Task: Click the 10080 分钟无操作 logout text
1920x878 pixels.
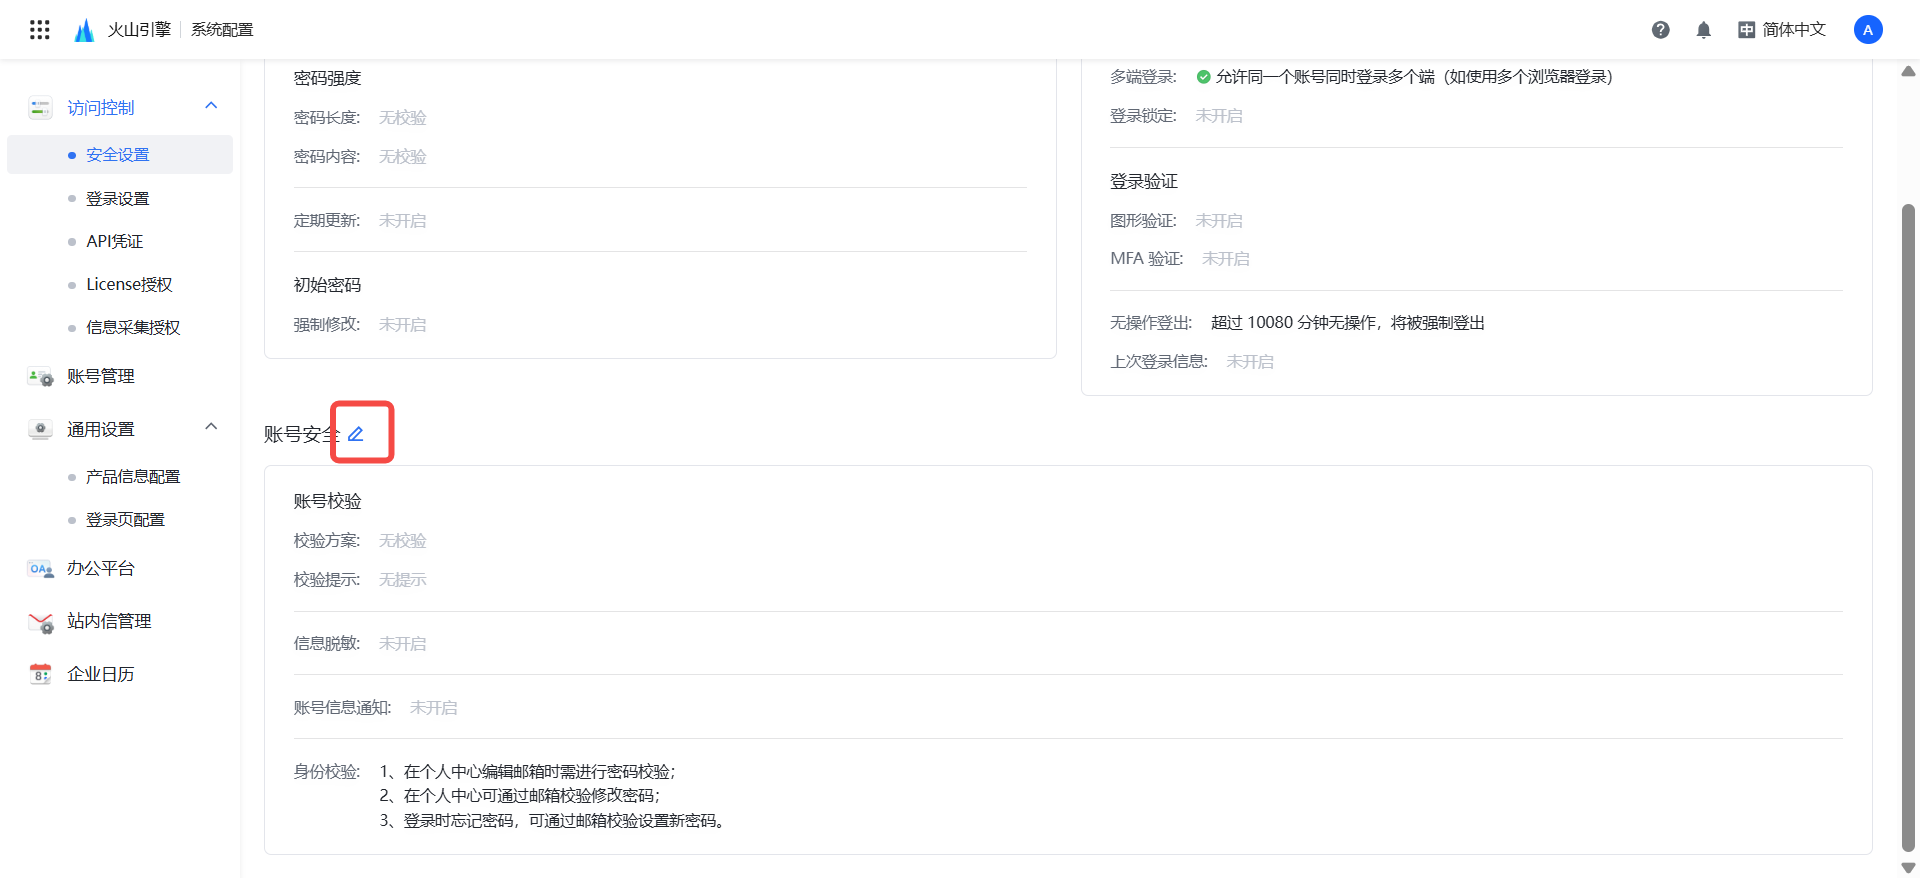Action: pyautogui.click(x=1348, y=323)
